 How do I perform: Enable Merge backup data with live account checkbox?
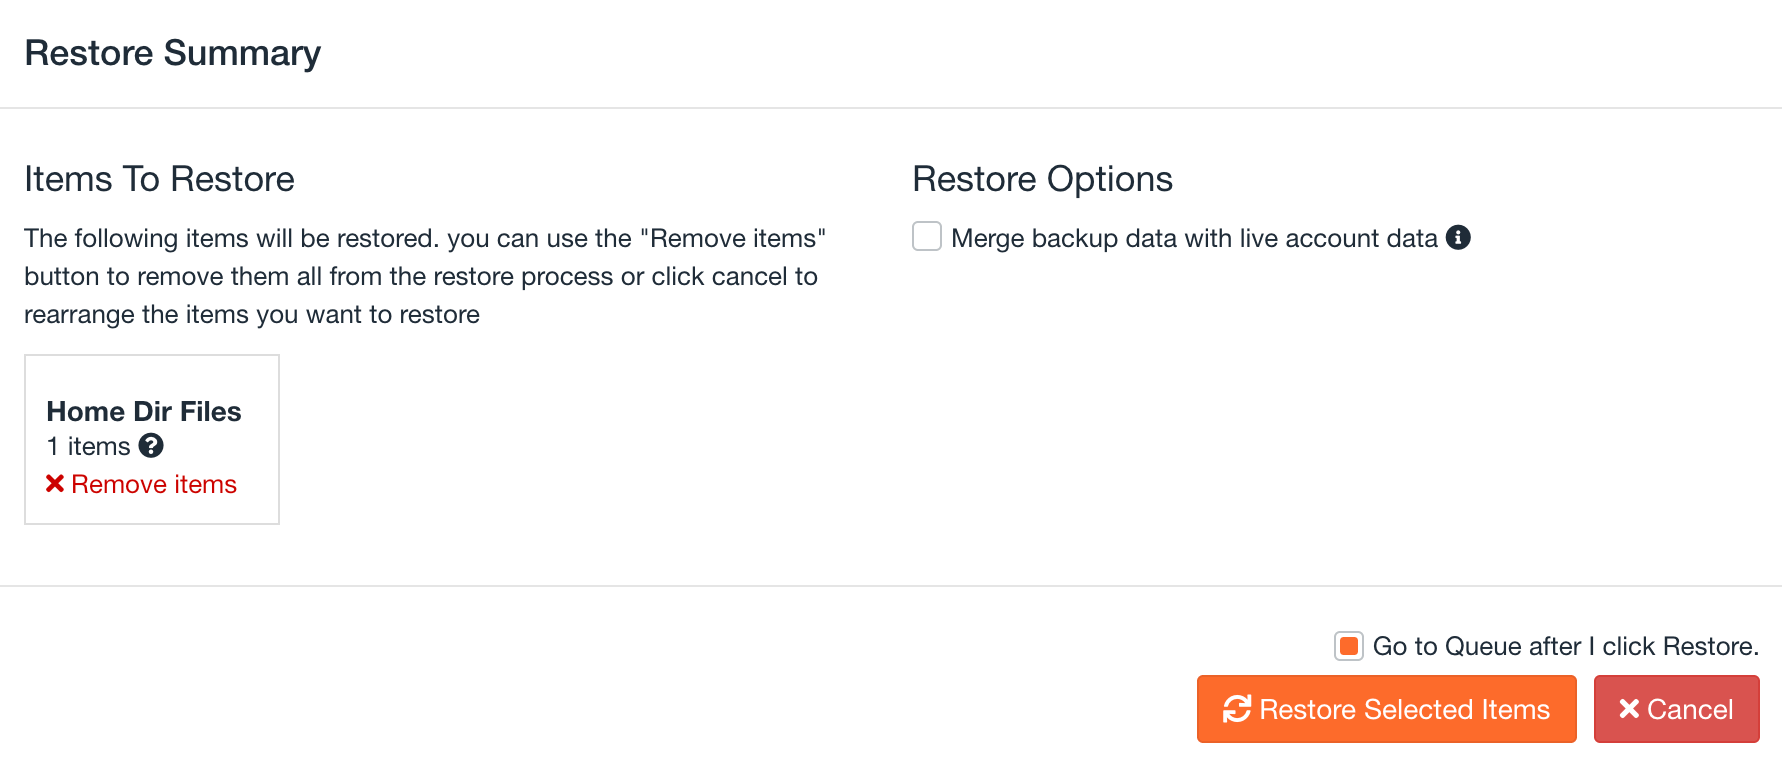pyautogui.click(x=927, y=237)
